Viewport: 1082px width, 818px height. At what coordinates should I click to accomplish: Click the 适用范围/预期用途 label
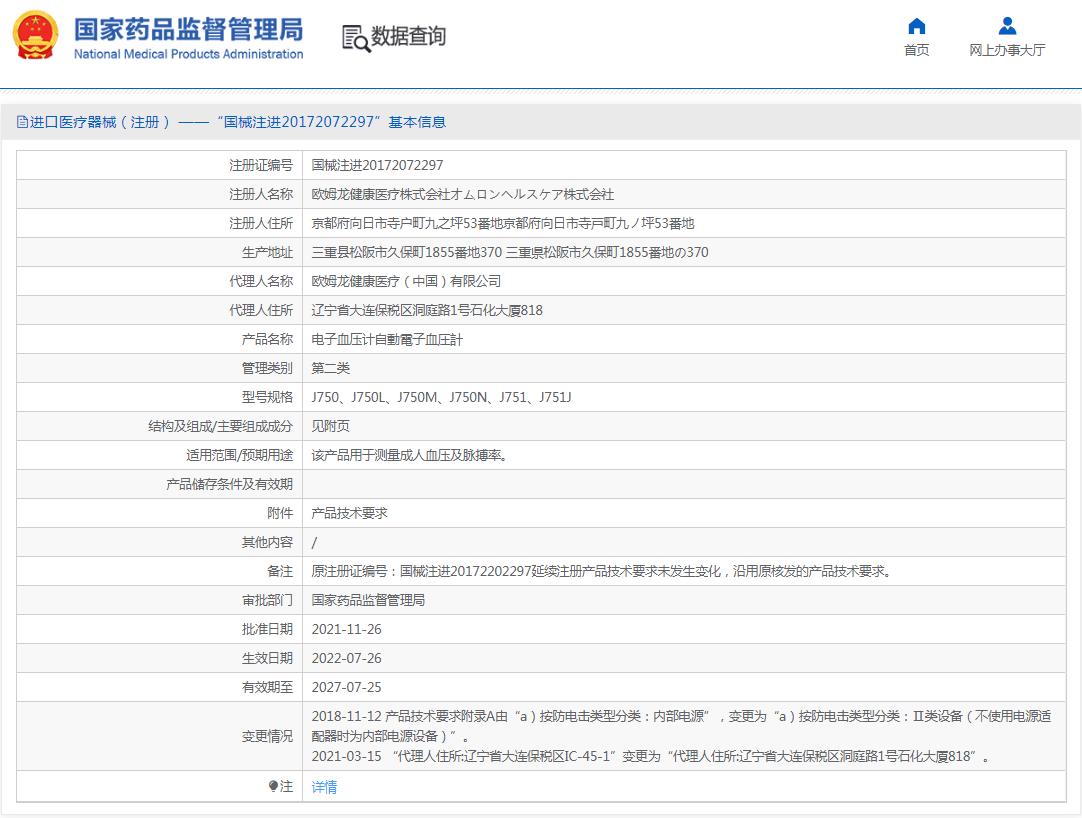point(239,455)
